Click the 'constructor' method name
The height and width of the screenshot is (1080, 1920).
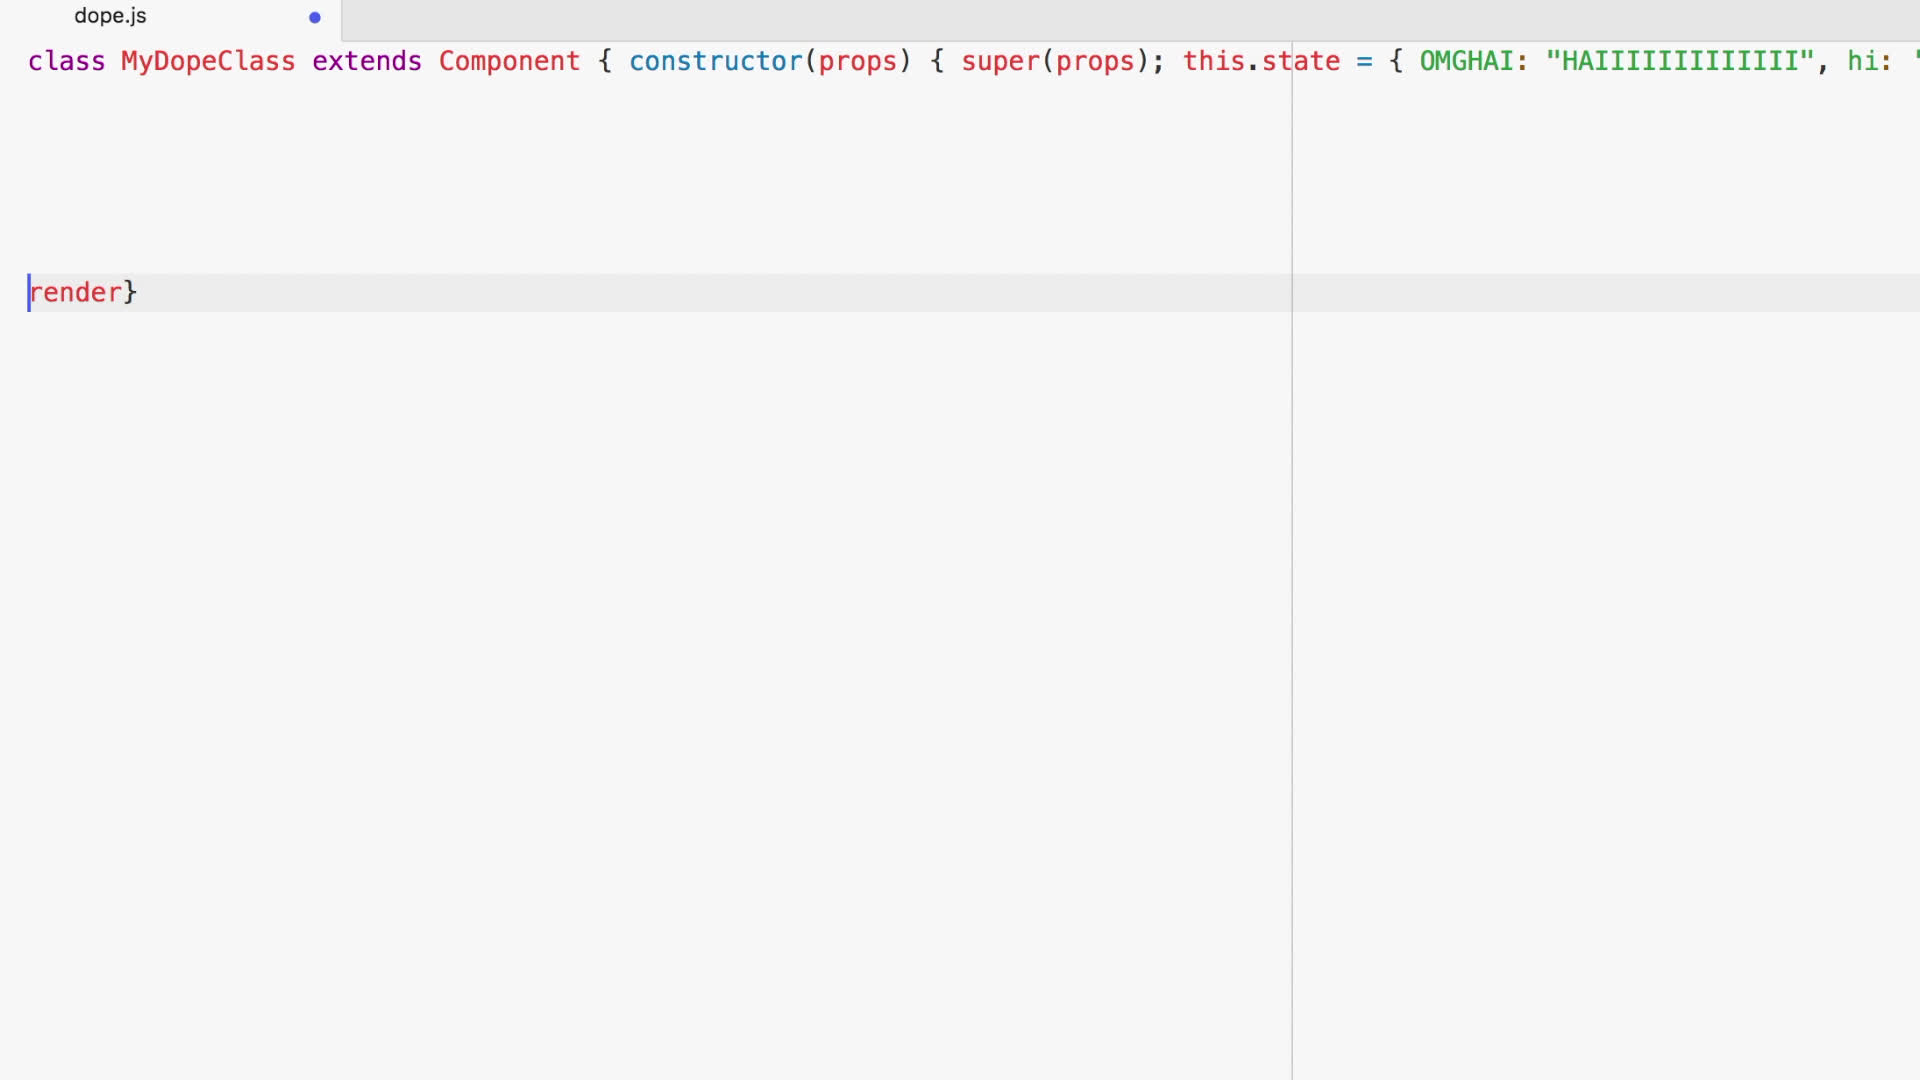pyautogui.click(x=716, y=61)
